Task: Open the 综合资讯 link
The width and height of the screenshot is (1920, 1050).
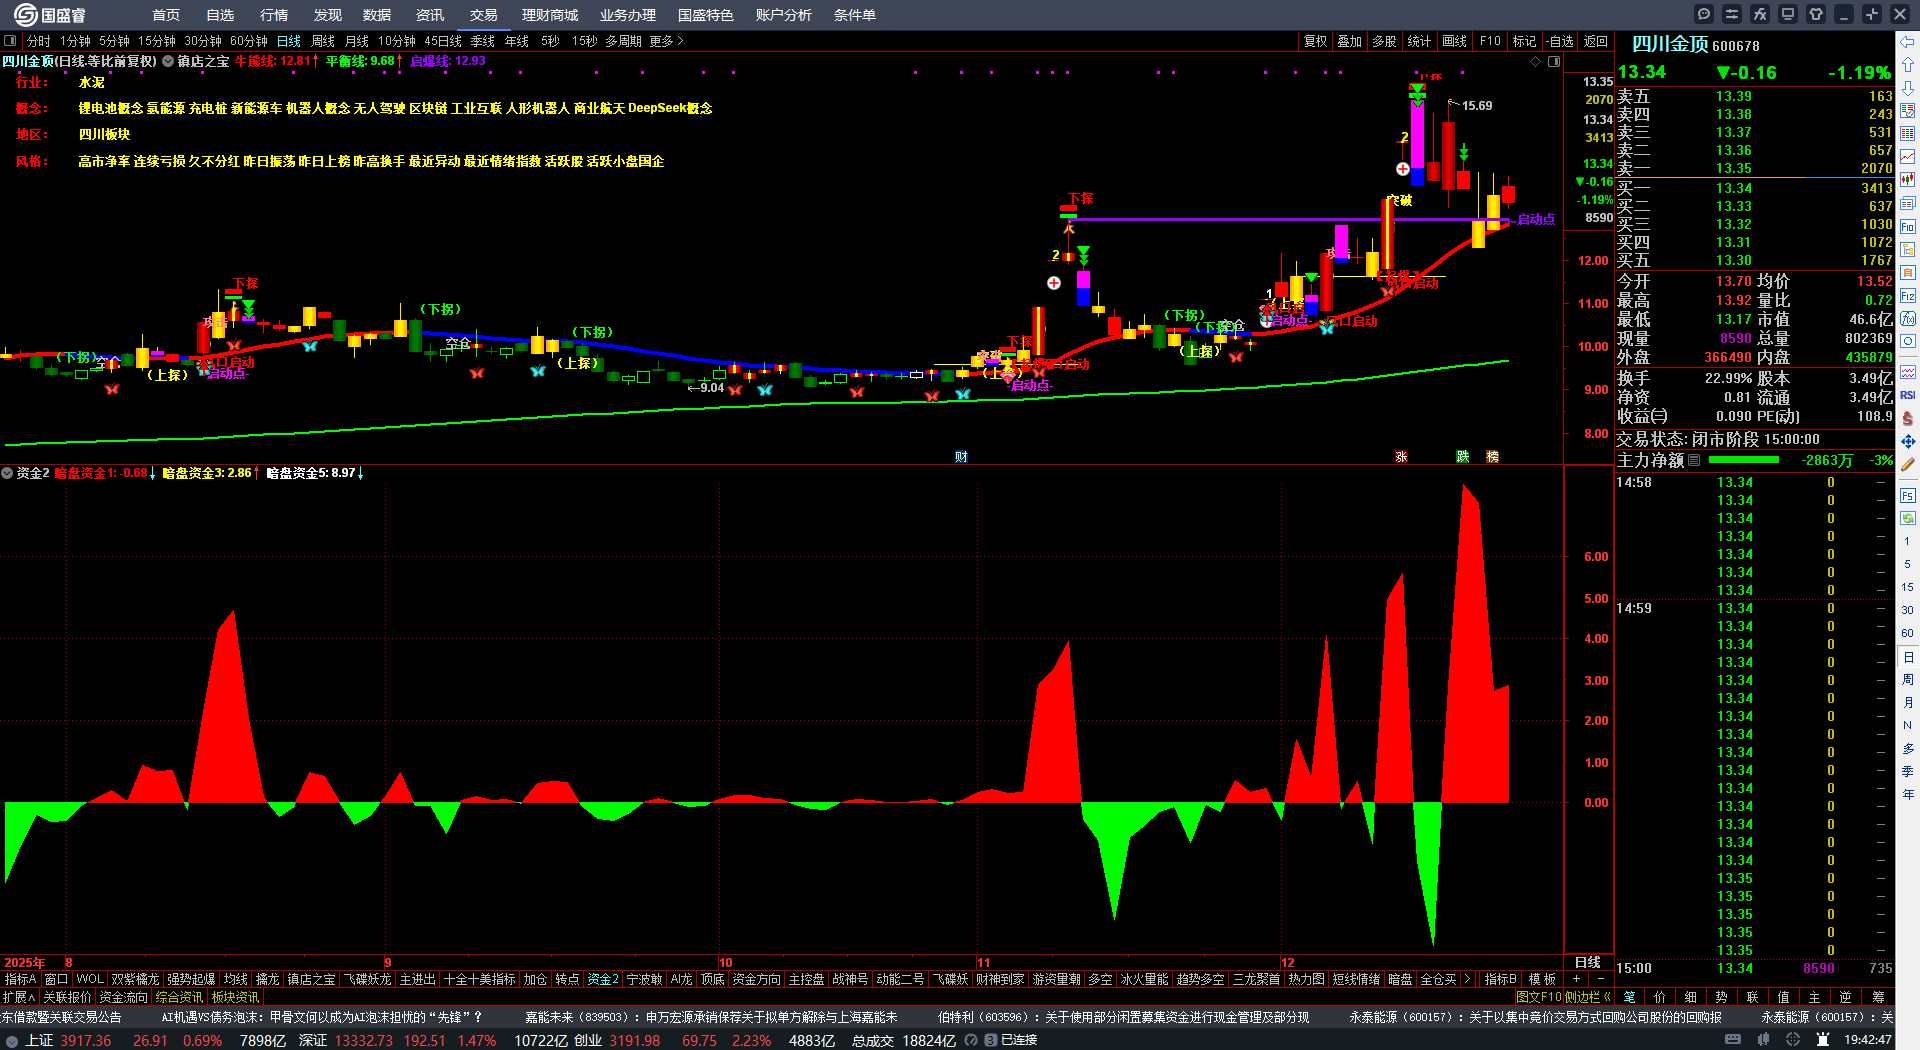Action: tap(180, 997)
